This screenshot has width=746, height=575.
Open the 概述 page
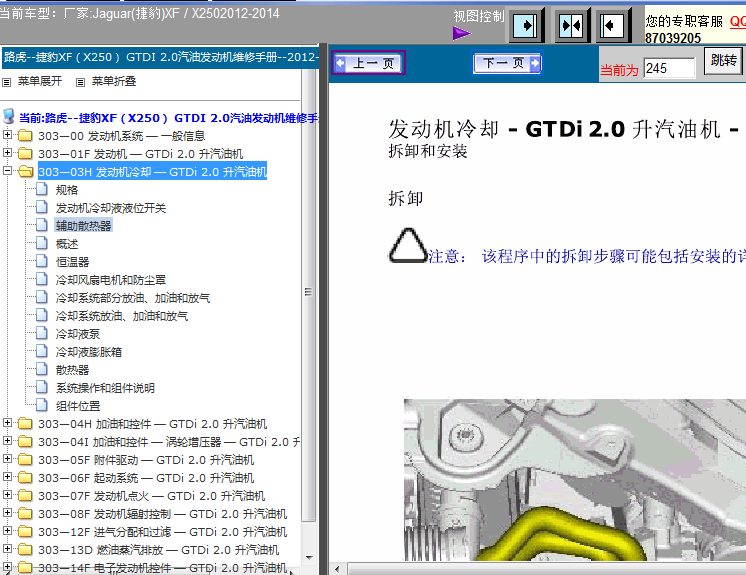67,244
